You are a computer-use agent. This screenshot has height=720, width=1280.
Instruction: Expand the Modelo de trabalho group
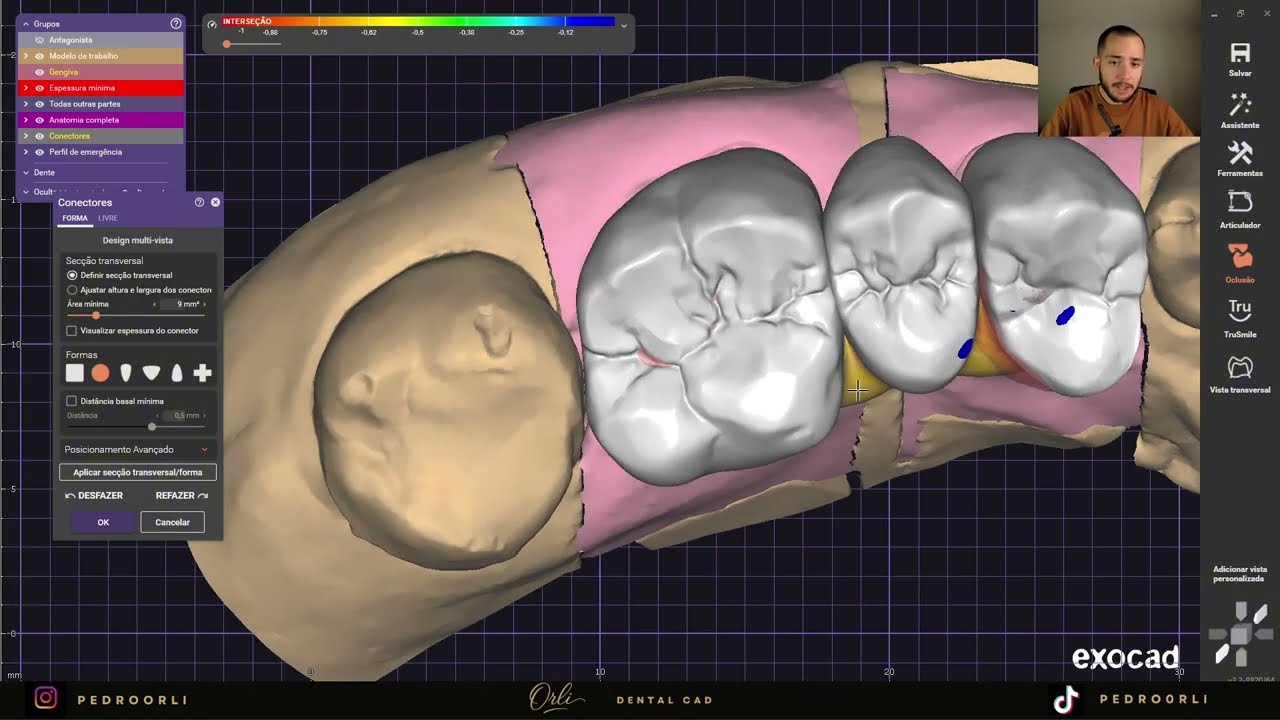[x=26, y=56]
